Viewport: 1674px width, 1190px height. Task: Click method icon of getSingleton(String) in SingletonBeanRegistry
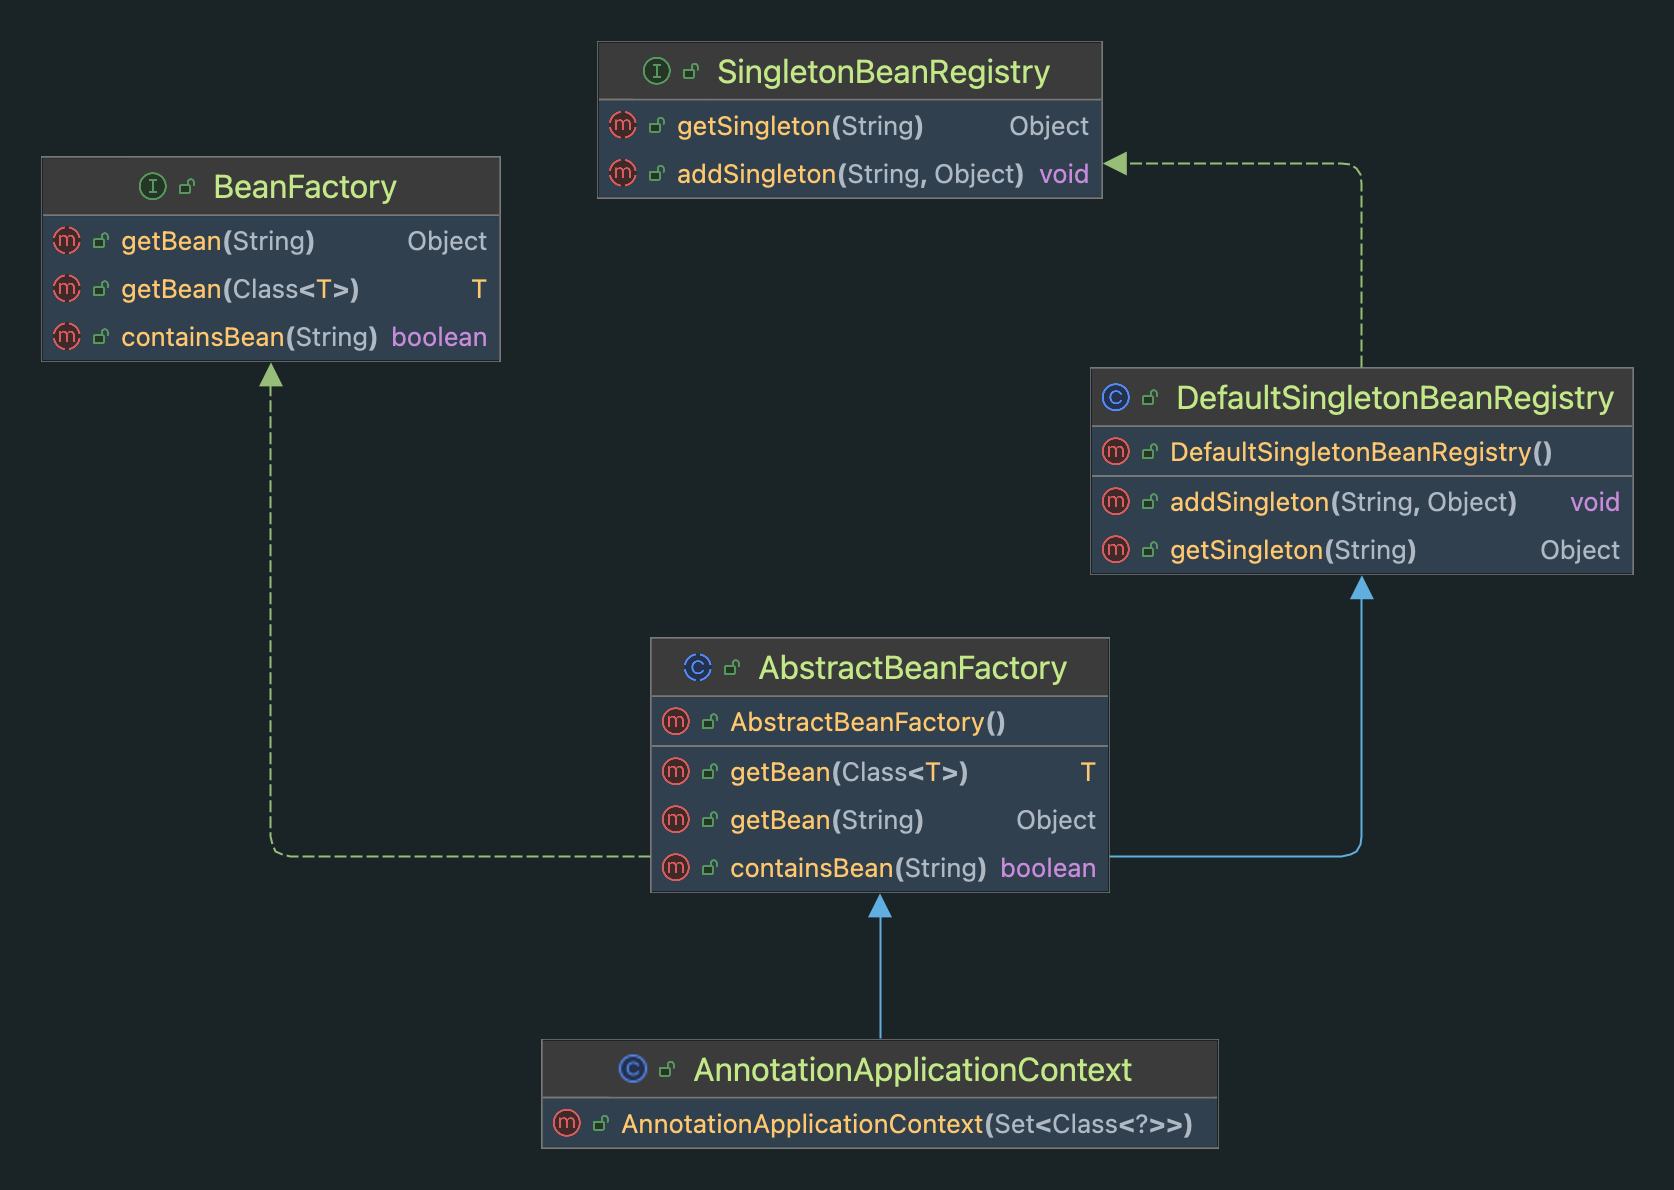(623, 125)
